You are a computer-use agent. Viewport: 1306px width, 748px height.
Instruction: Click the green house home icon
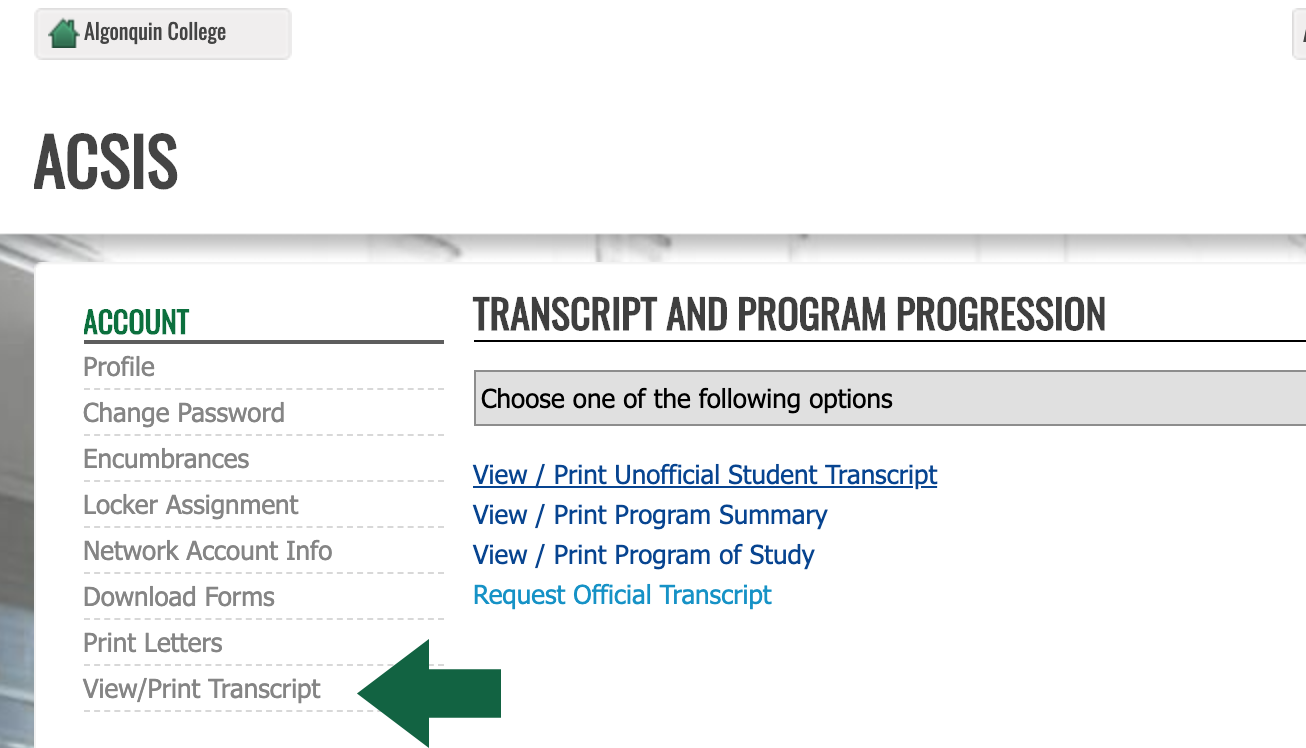click(64, 33)
